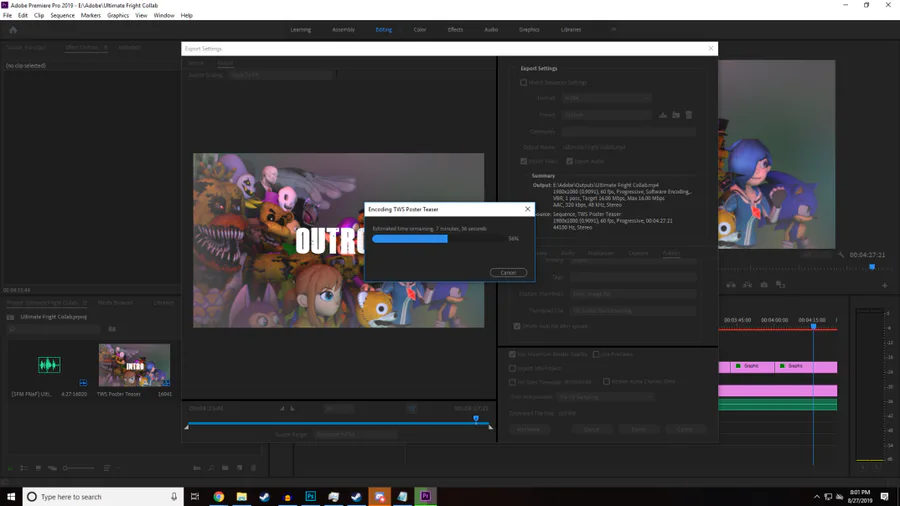Screen dimensions: 900x506
Task: Toggle Set Start Timecode checkbox
Action: [512, 382]
